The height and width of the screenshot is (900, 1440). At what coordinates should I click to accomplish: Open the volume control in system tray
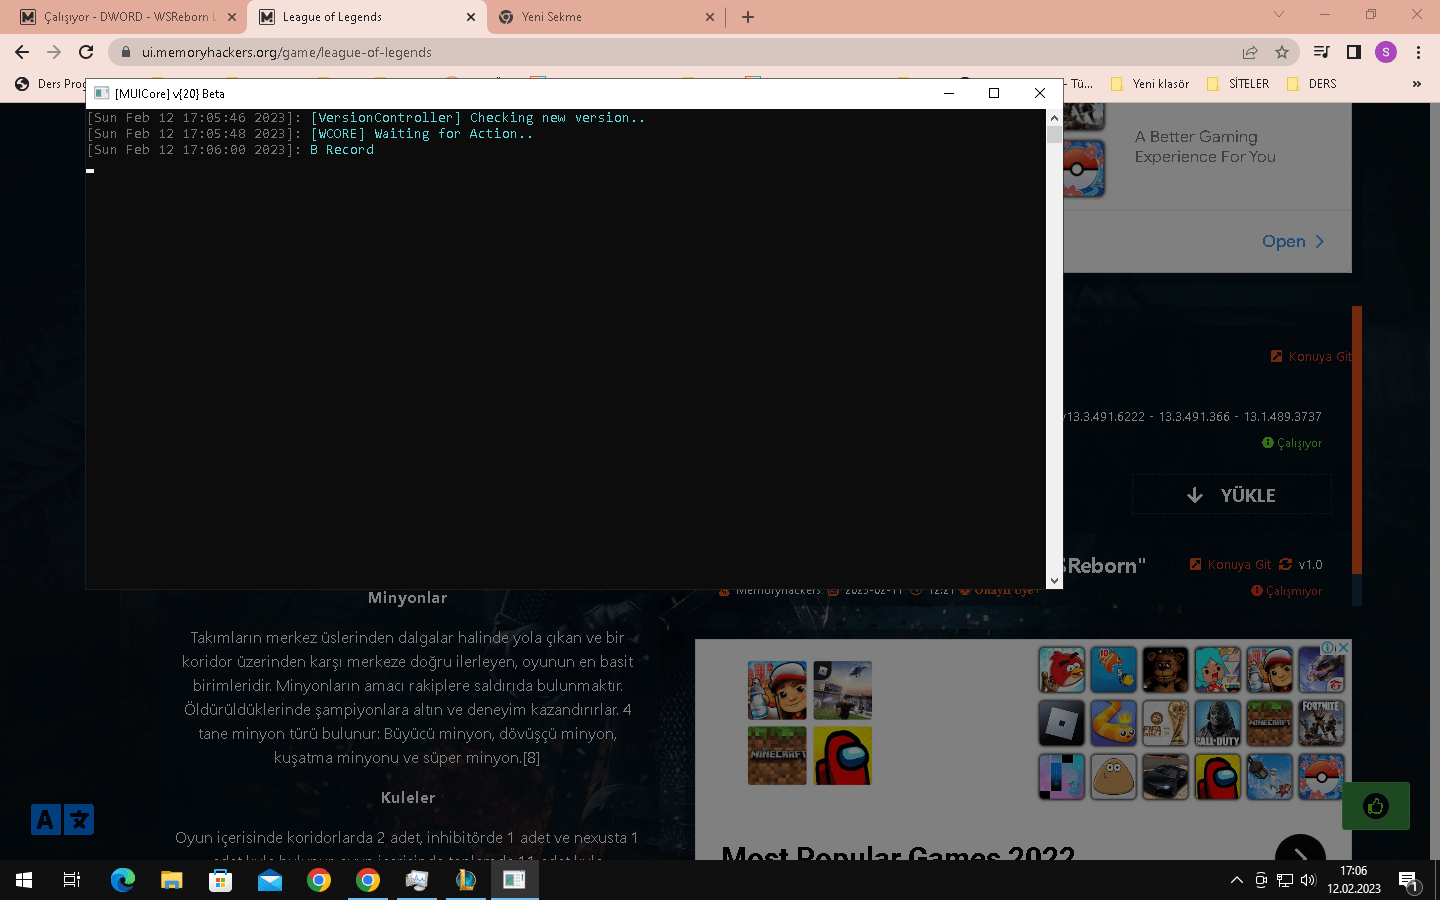[1308, 880]
